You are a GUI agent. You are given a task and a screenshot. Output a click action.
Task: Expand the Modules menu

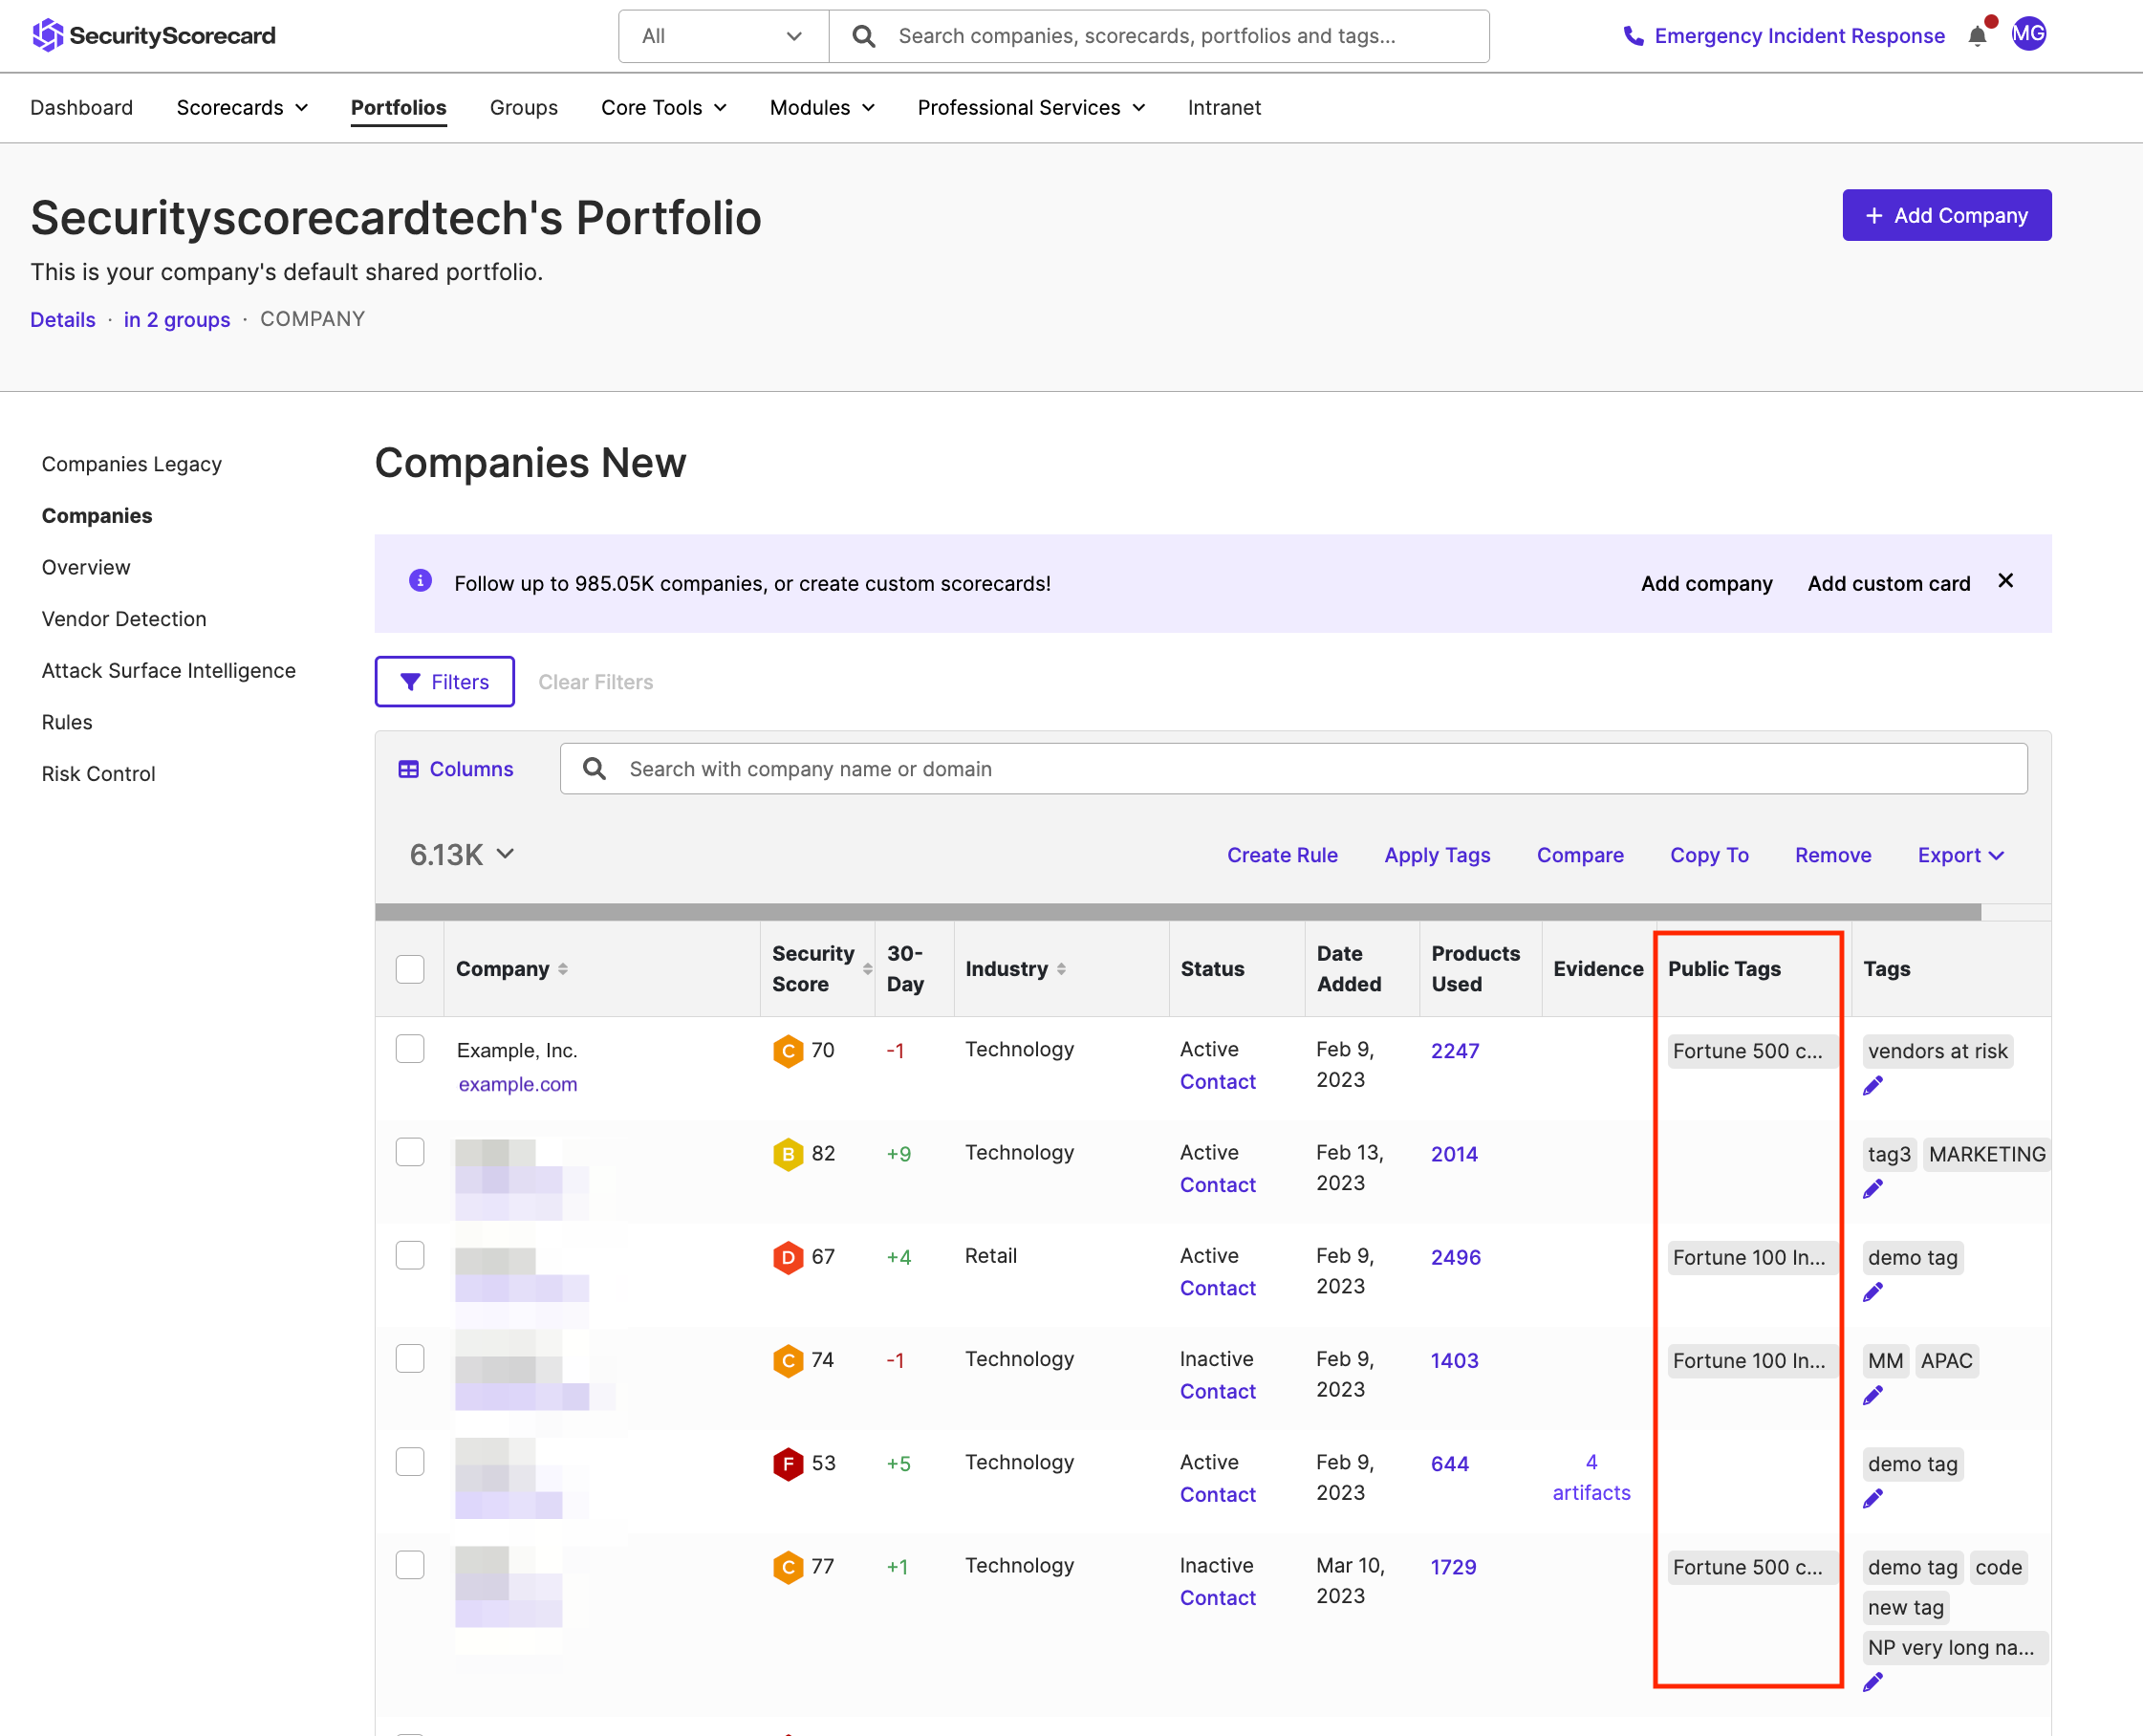coord(822,108)
